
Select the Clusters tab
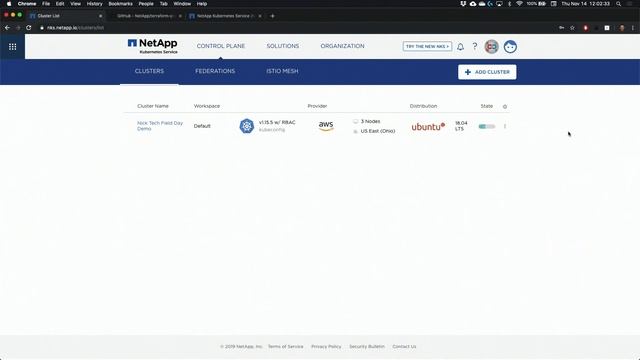[x=149, y=71]
